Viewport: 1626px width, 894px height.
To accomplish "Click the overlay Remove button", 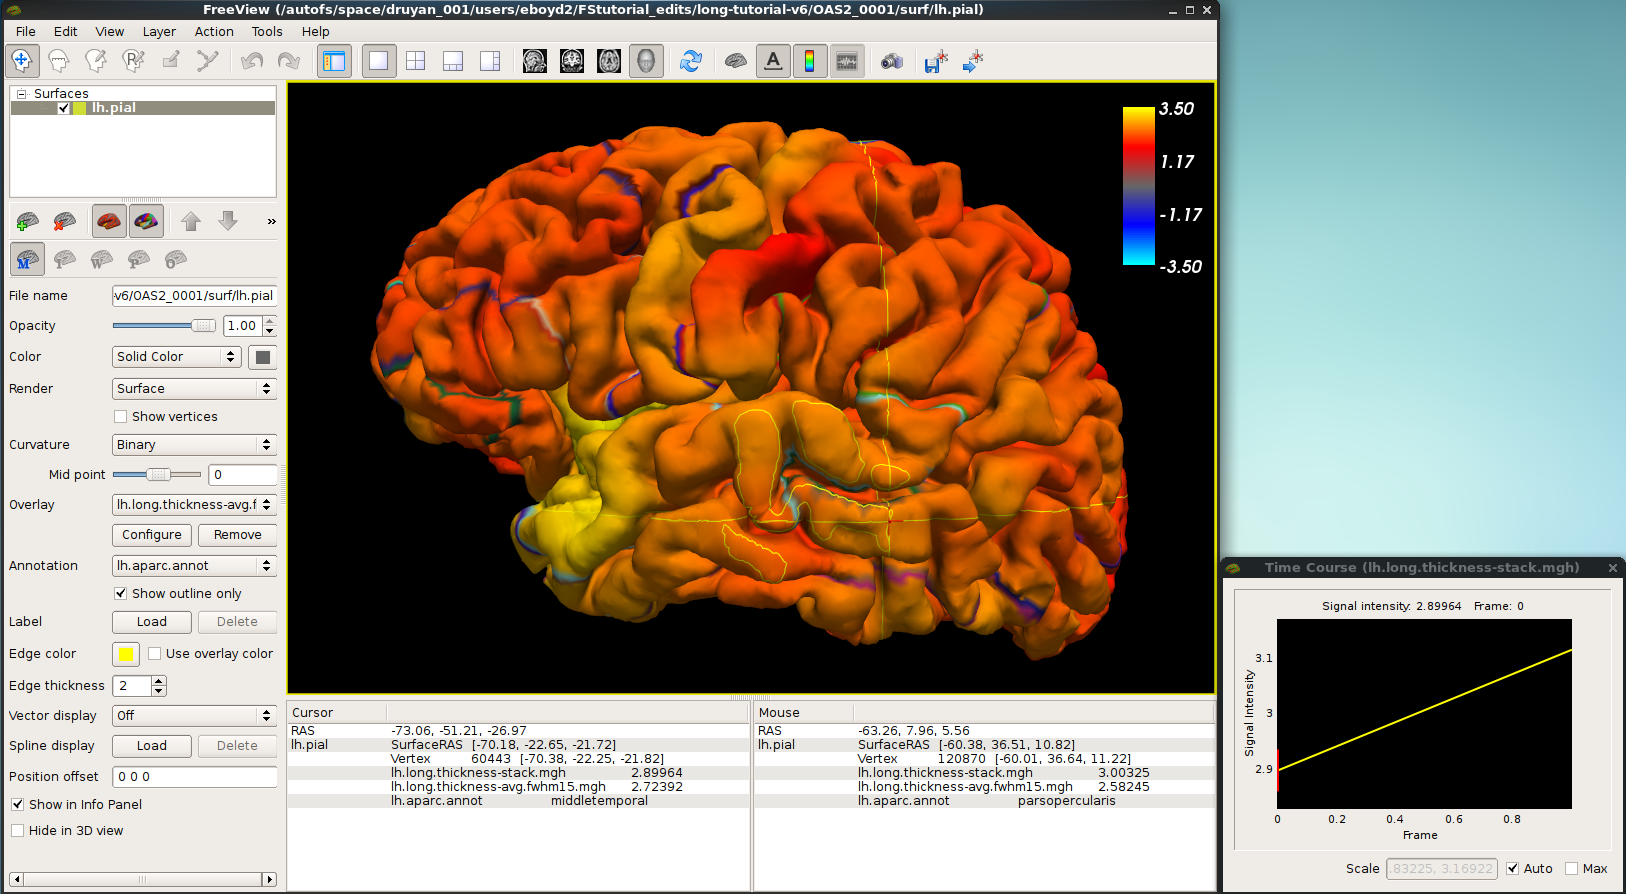I will 237,535.
